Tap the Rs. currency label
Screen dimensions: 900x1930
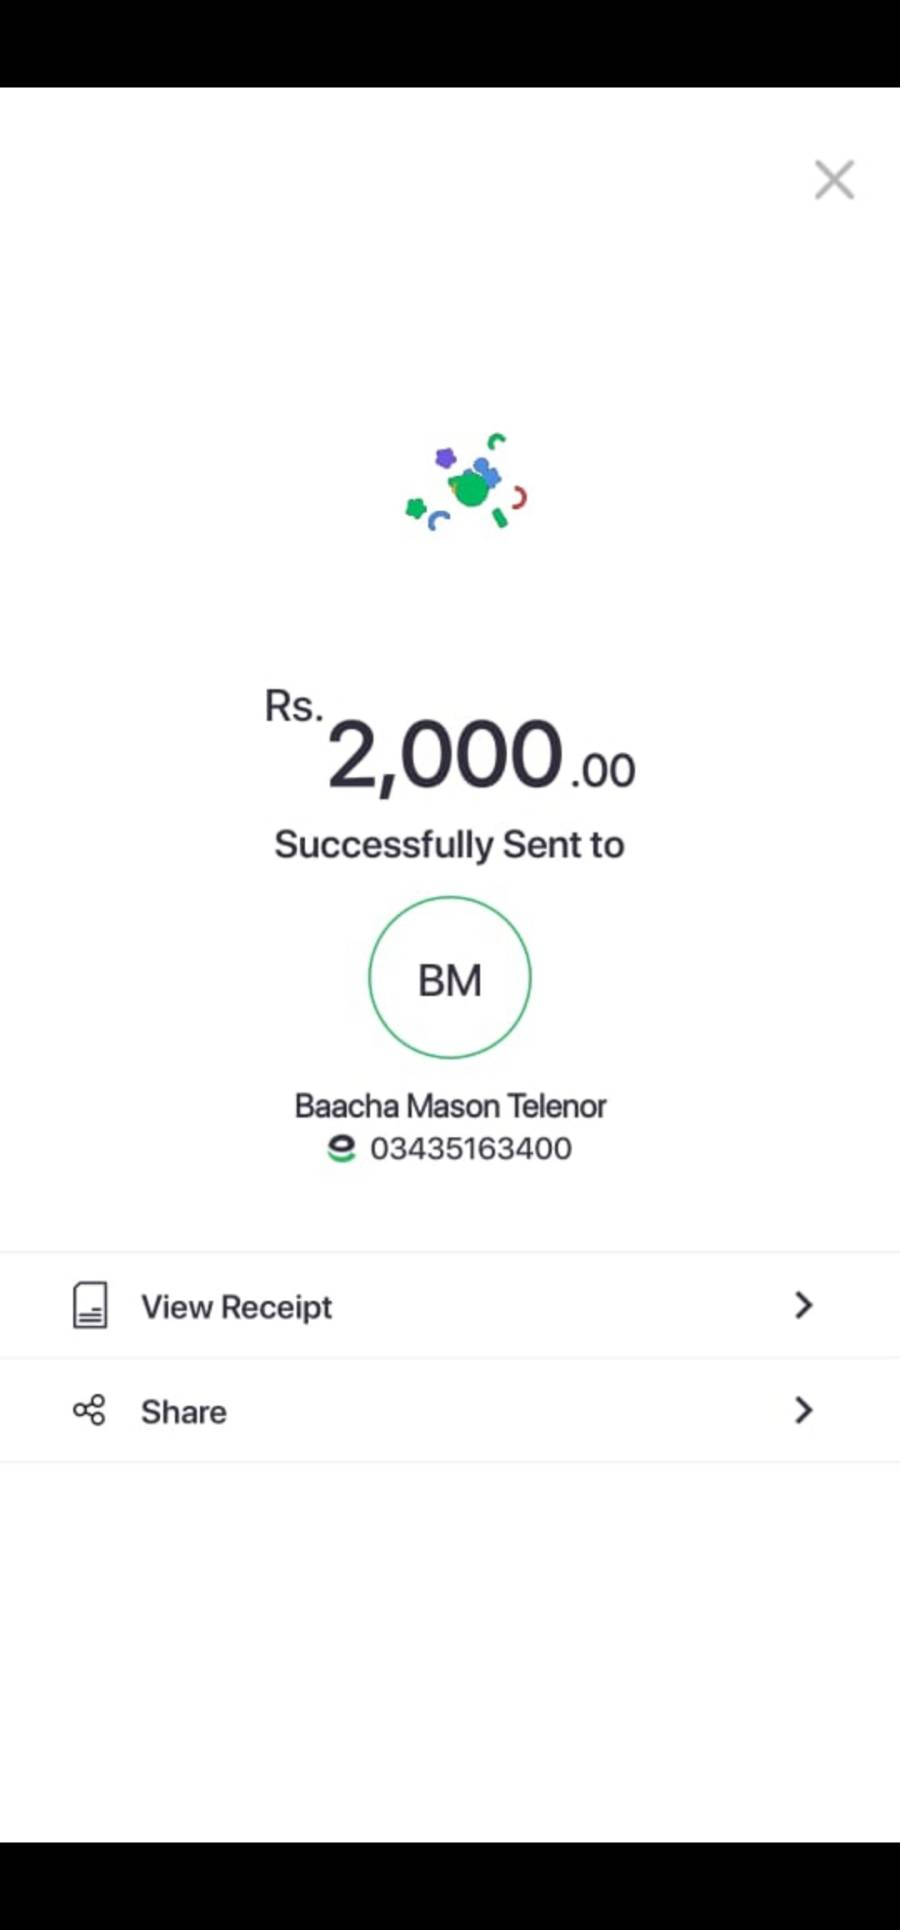(x=293, y=707)
